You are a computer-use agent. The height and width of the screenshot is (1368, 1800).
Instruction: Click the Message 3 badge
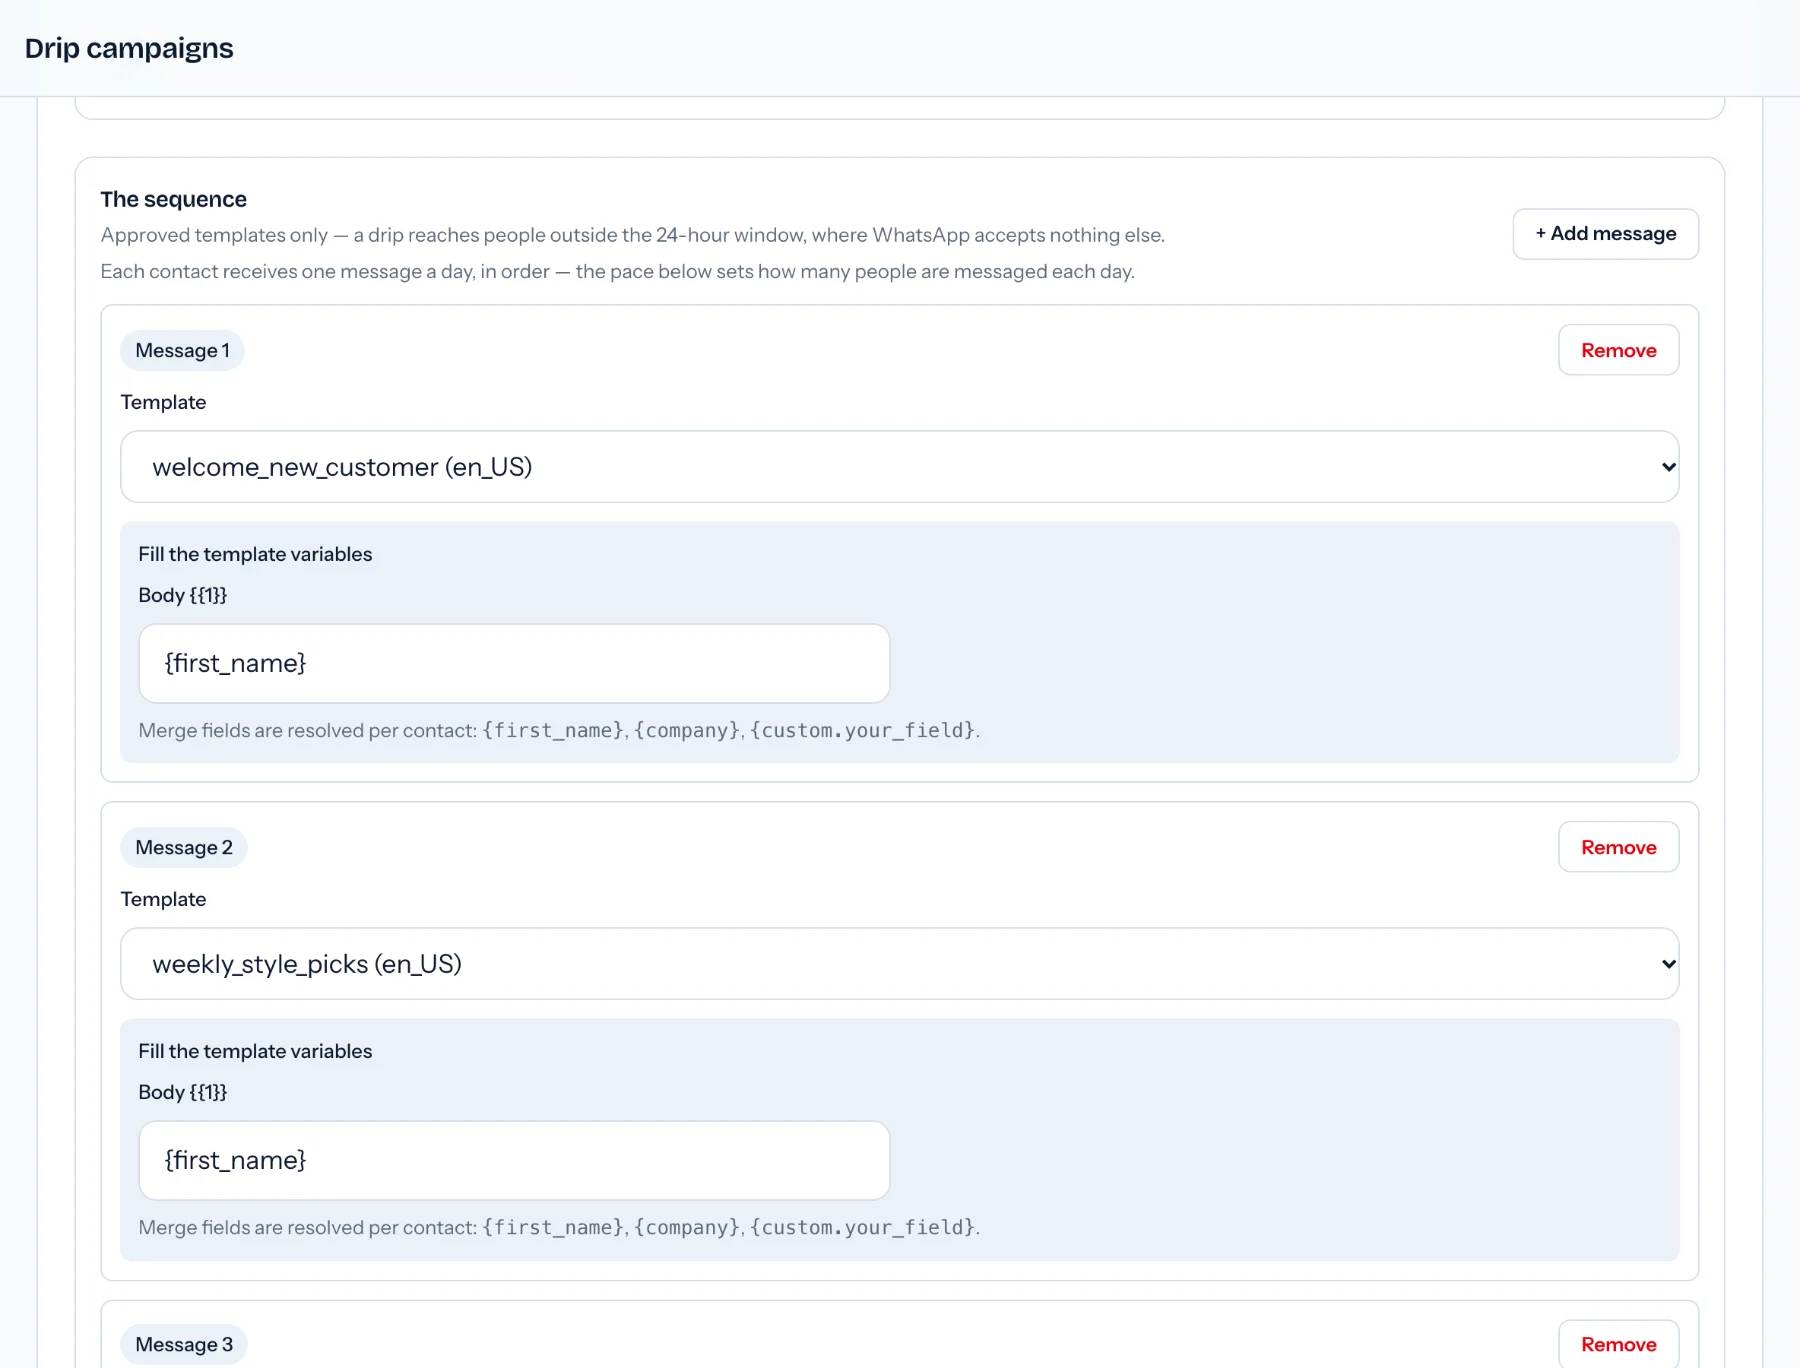coord(184,1345)
